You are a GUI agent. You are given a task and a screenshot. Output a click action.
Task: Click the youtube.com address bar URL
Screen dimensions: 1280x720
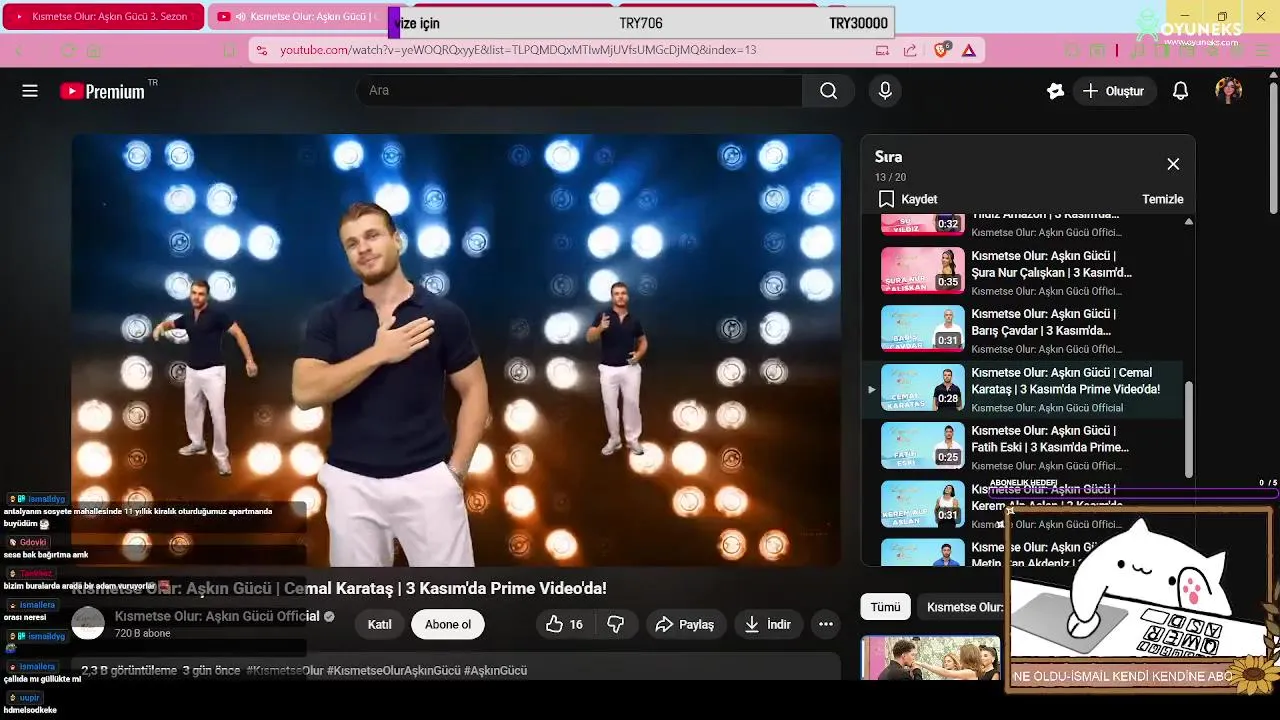[518, 50]
